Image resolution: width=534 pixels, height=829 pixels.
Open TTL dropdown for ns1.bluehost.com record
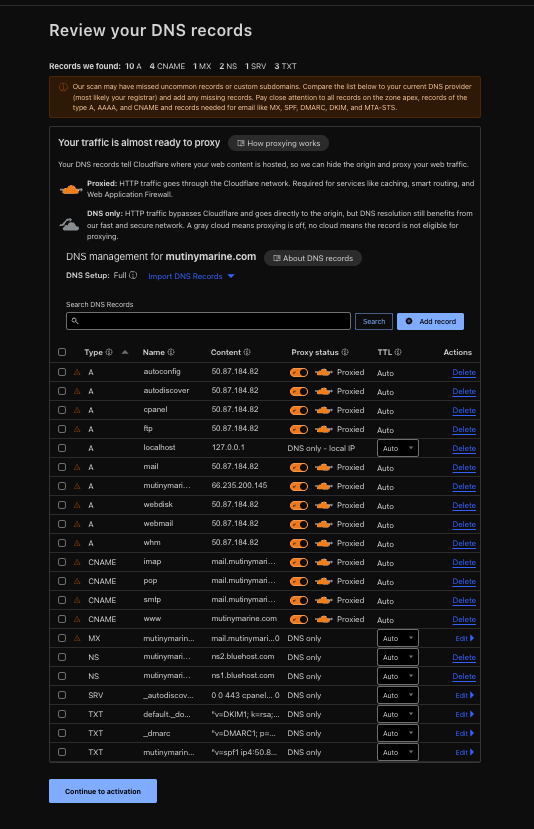pyautogui.click(x=398, y=676)
